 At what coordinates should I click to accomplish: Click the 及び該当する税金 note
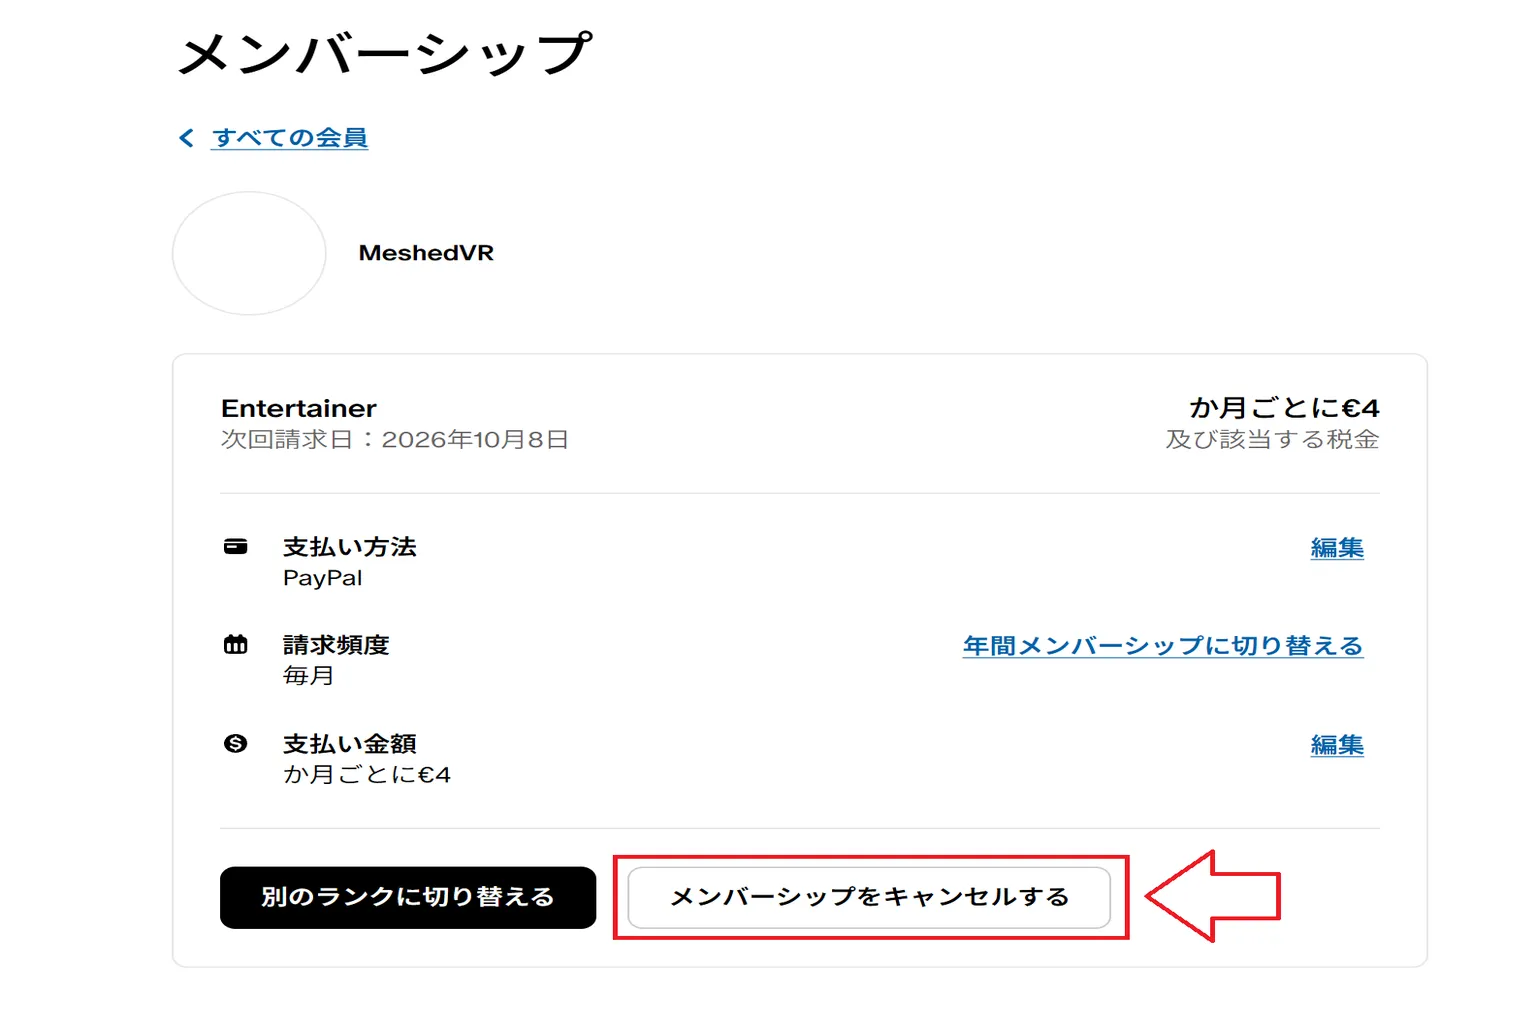click(1272, 440)
